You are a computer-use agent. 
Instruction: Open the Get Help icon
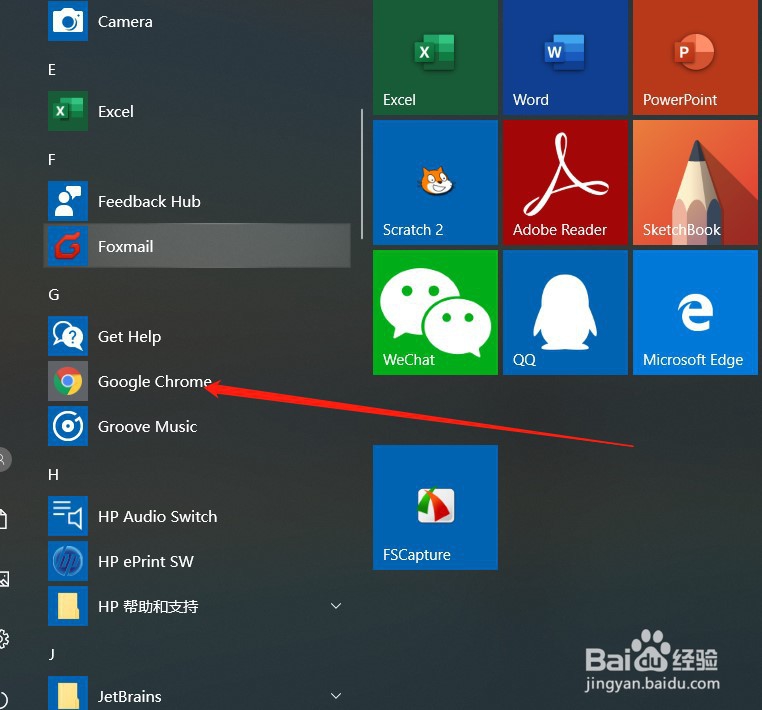(68, 336)
